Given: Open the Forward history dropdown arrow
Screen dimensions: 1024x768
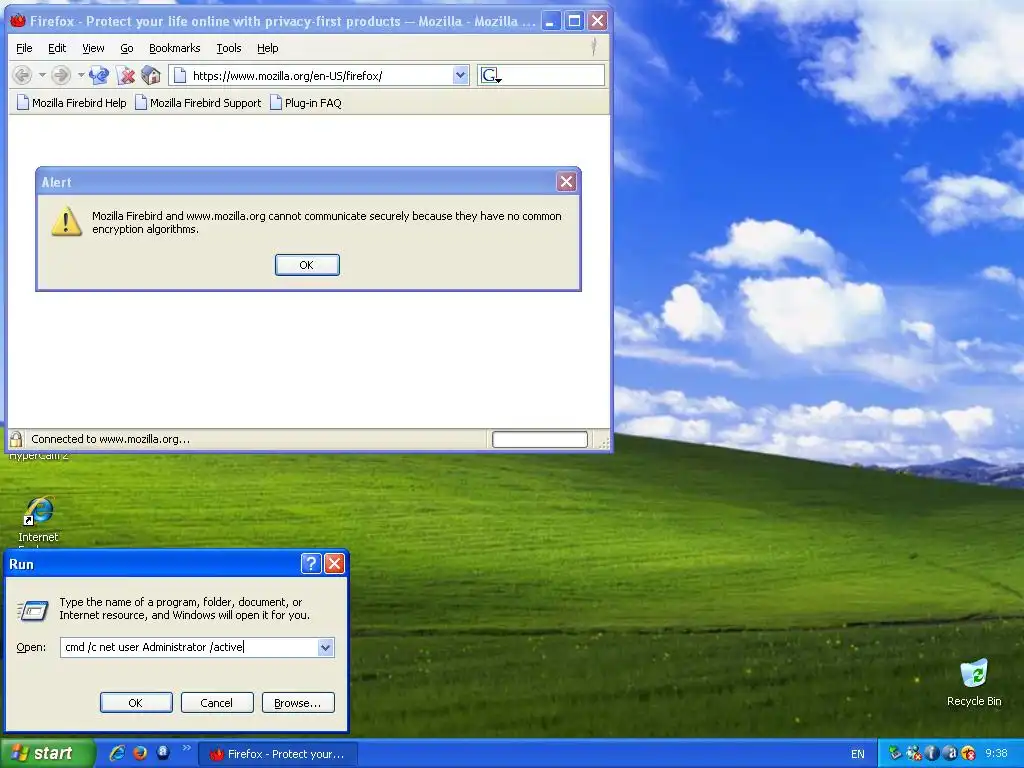Looking at the screenshot, I should coord(80,76).
